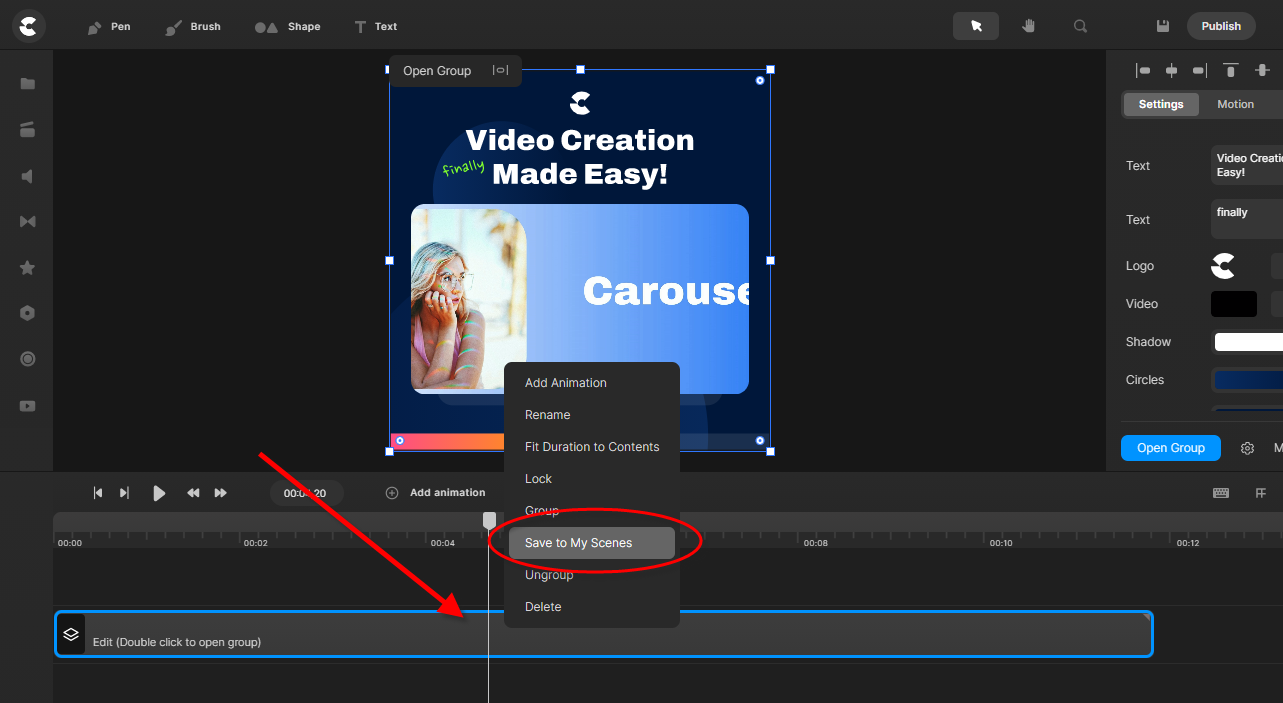Click the flip icon beside Open Group on the canvas

pos(500,70)
